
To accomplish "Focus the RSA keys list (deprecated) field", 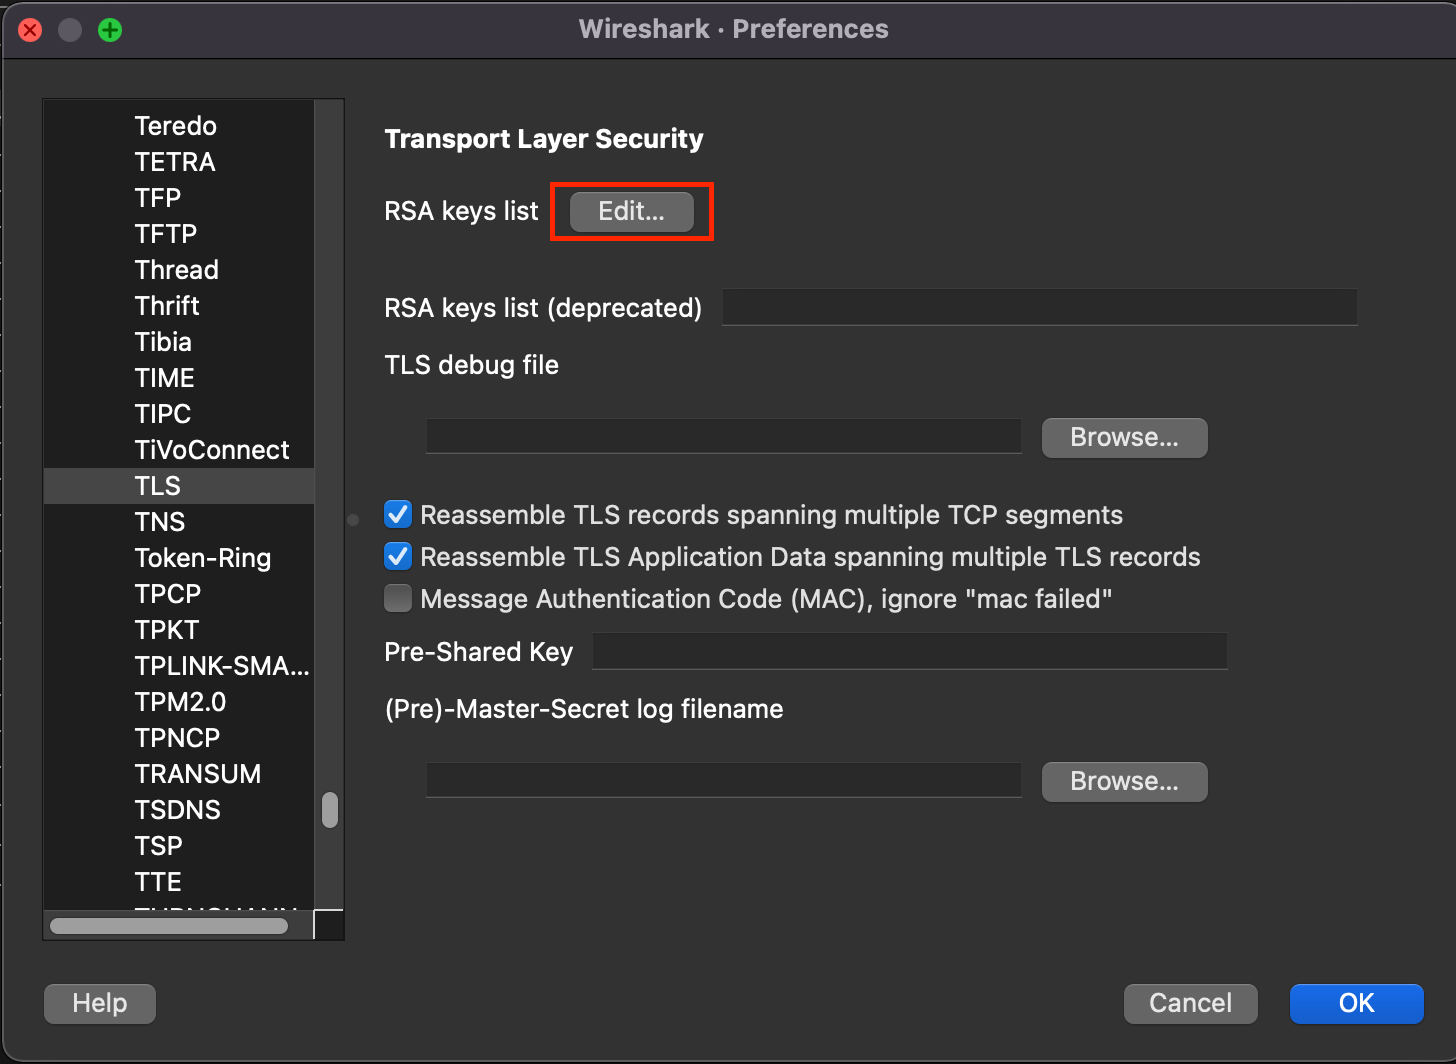I will coord(1040,307).
